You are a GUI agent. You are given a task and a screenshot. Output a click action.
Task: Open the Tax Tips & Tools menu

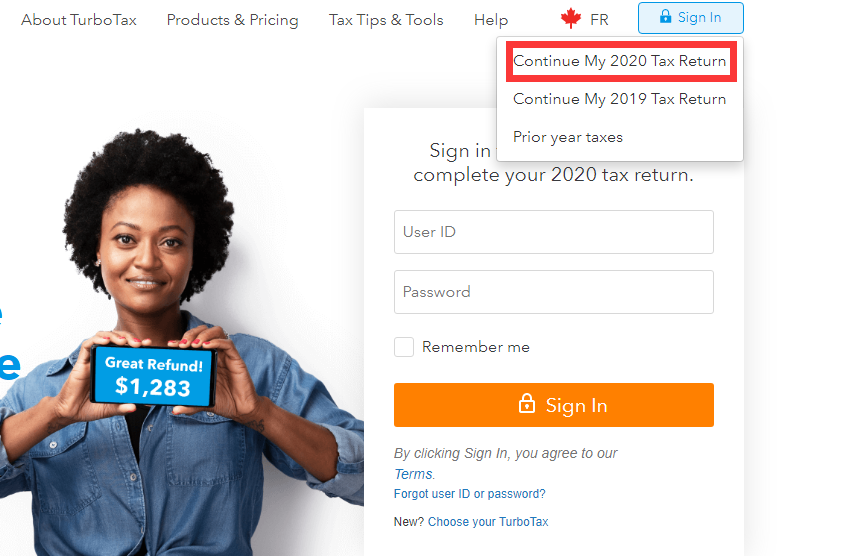click(x=386, y=20)
